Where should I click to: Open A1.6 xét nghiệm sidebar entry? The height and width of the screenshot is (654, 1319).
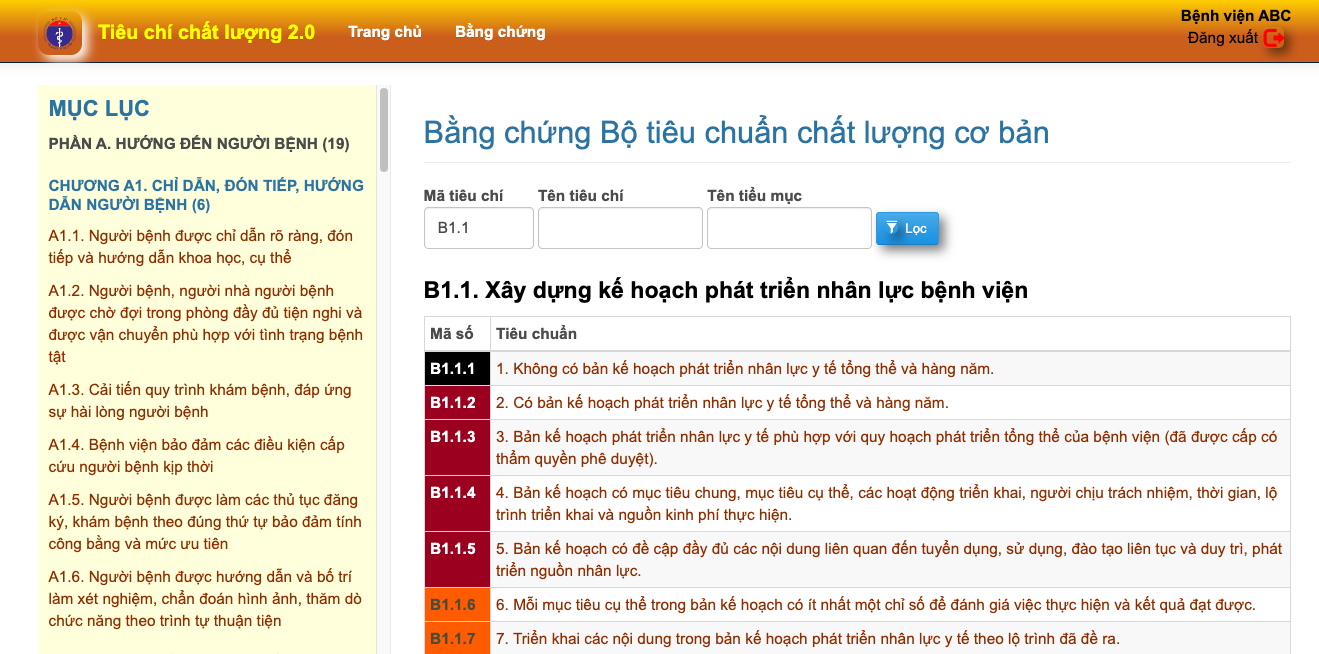(x=205, y=599)
